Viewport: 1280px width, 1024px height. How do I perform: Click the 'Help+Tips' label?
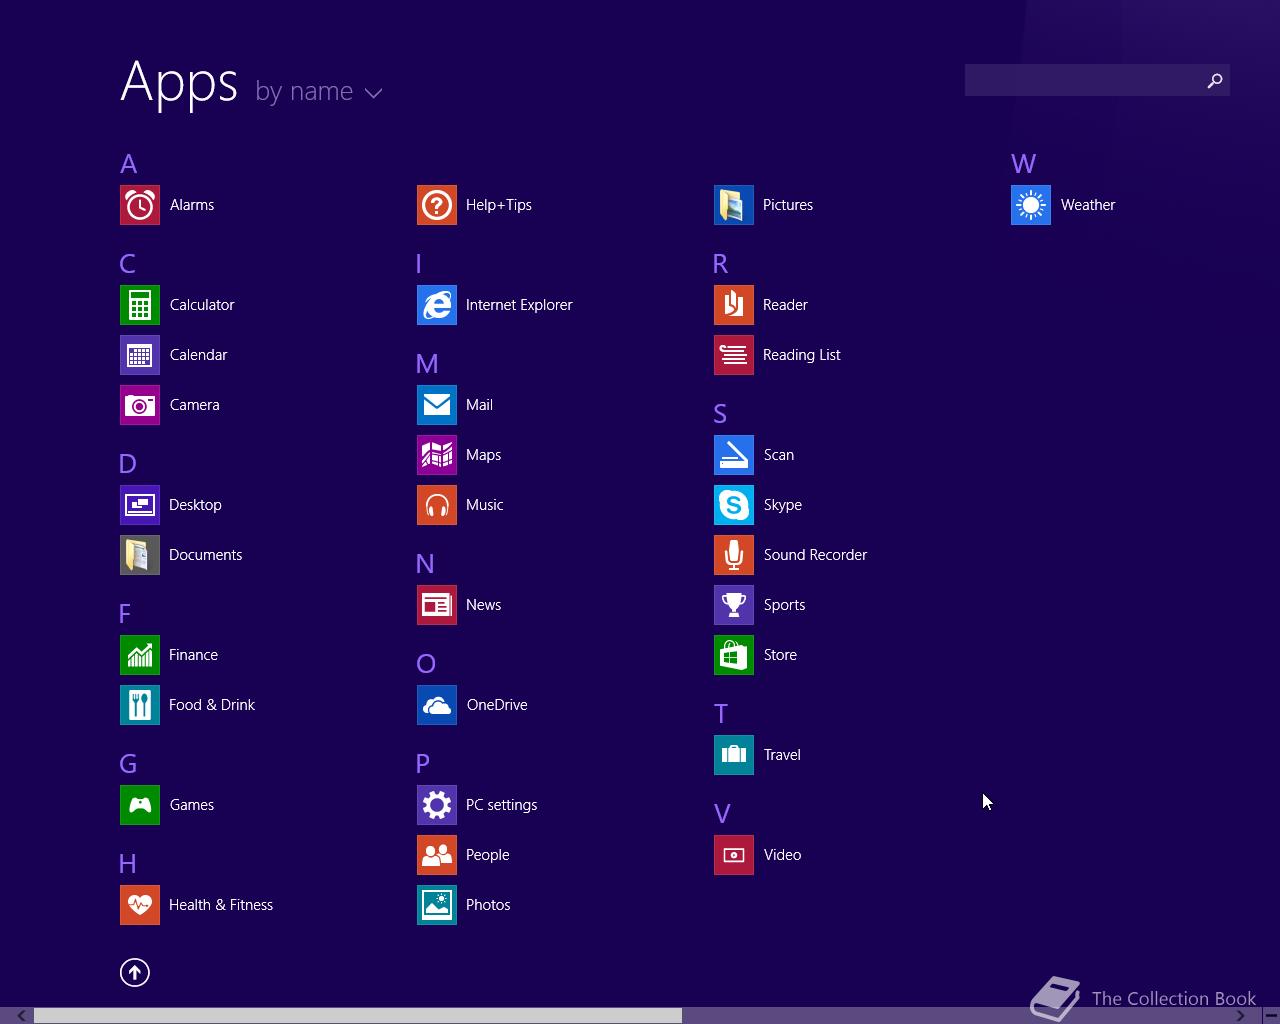pos(499,205)
